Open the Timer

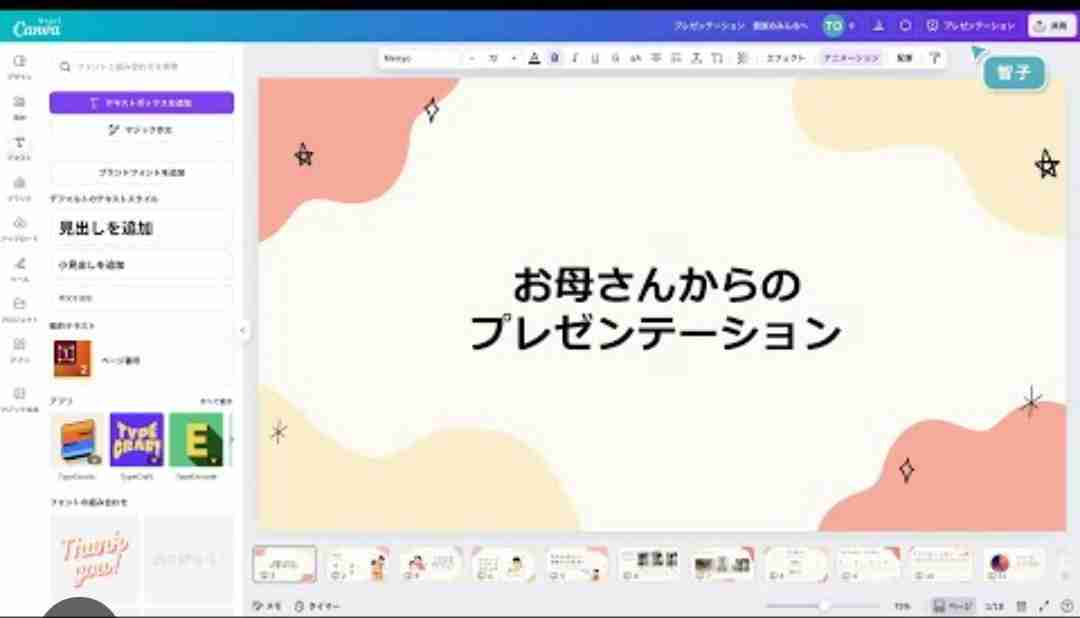317,606
